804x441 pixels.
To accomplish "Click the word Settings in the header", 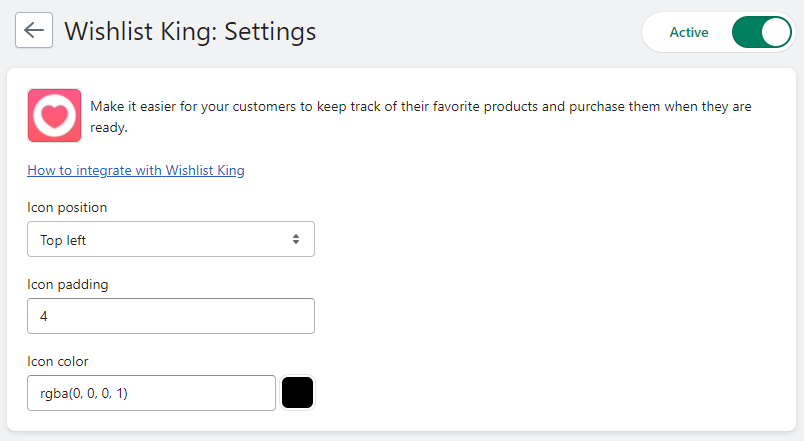I will click(x=270, y=31).
